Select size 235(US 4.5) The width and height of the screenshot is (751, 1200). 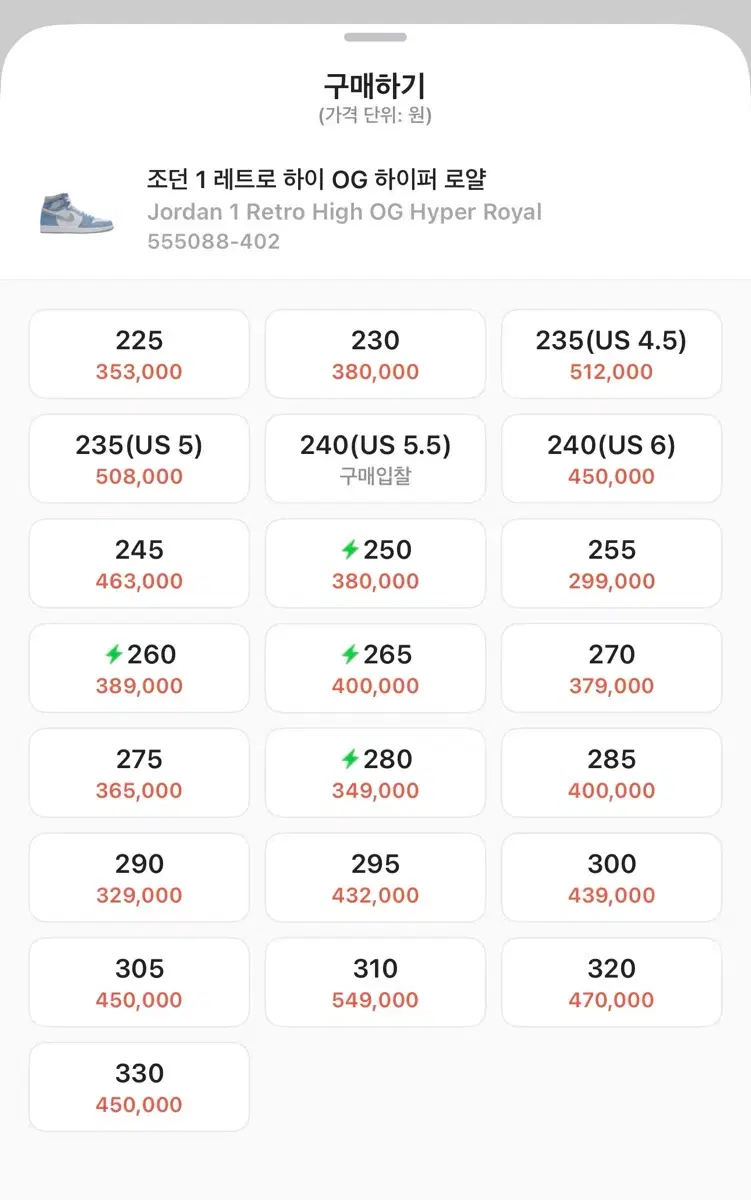[611, 355]
